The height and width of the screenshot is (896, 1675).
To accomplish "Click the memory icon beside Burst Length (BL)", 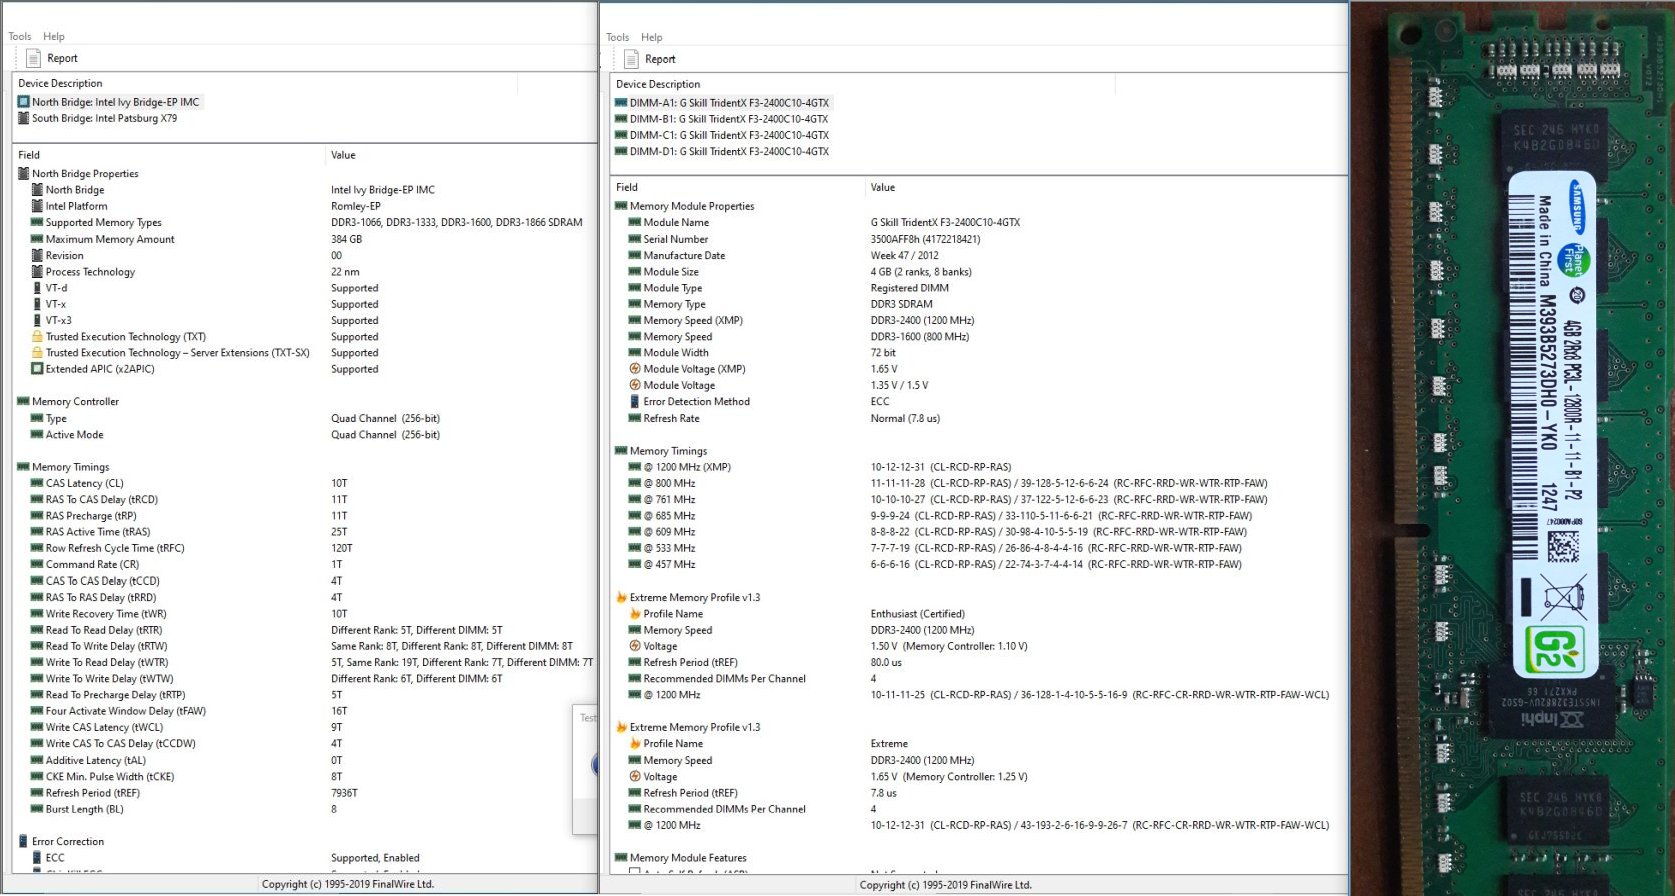I will coord(37,809).
